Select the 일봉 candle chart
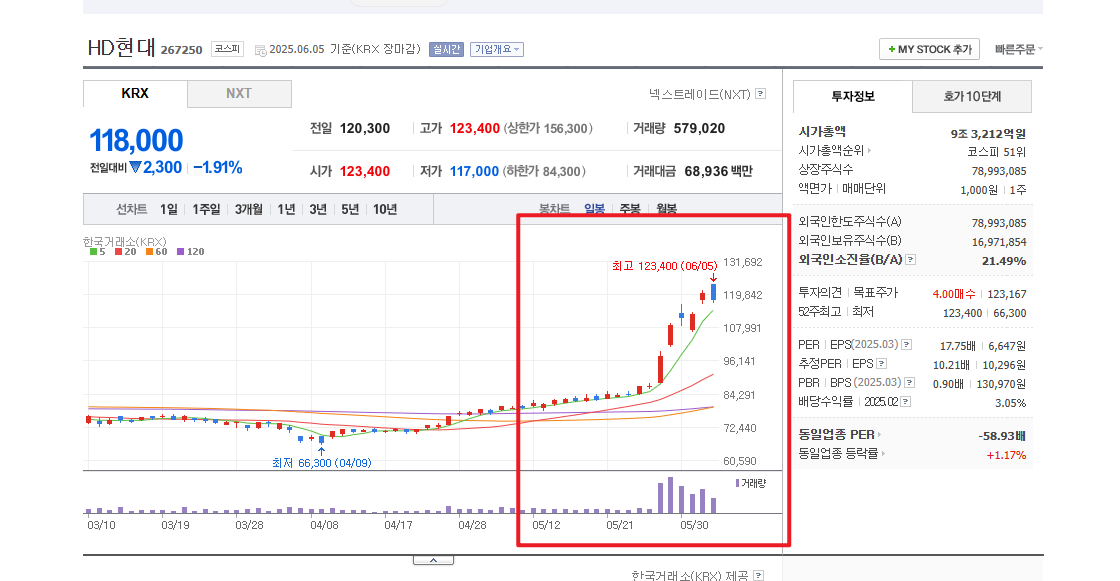The image size is (1120, 581). [594, 209]
